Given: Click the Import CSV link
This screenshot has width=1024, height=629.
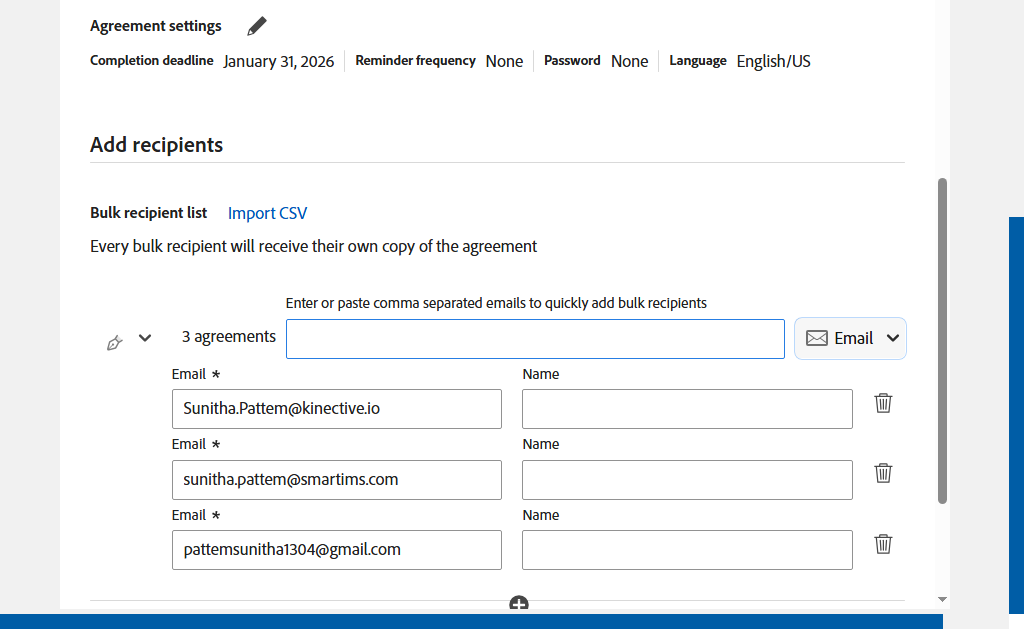Looking at the screenshot, I should 267,213.
